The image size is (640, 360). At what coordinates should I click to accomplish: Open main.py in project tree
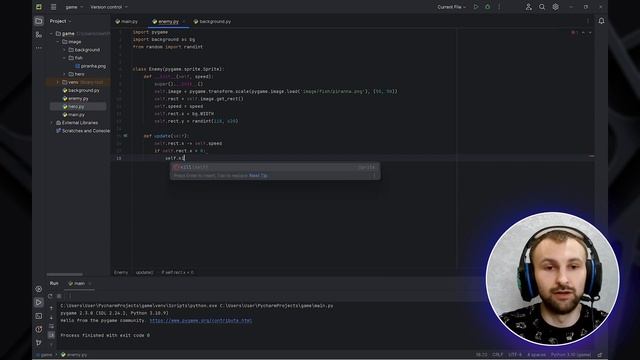click(73, 115)
